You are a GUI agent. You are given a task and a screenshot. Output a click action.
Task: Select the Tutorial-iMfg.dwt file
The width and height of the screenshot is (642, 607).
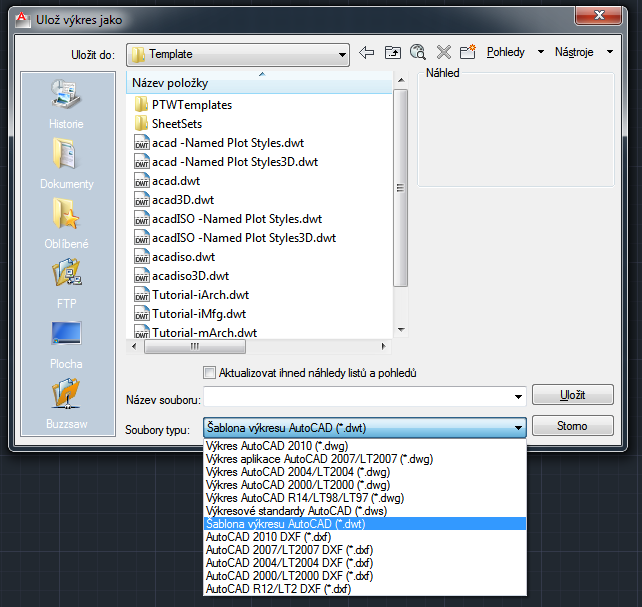190,314
